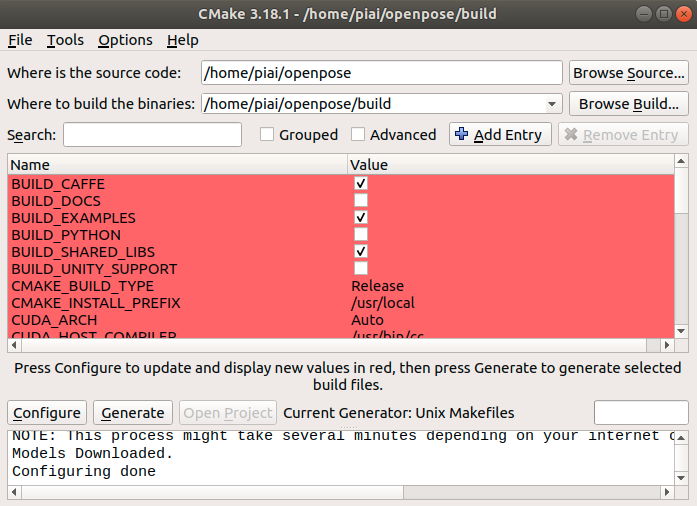The height and width of the screenshot is (506, 697).
Task: Click the output log scroll left arrow
Action: pos(14,492)
